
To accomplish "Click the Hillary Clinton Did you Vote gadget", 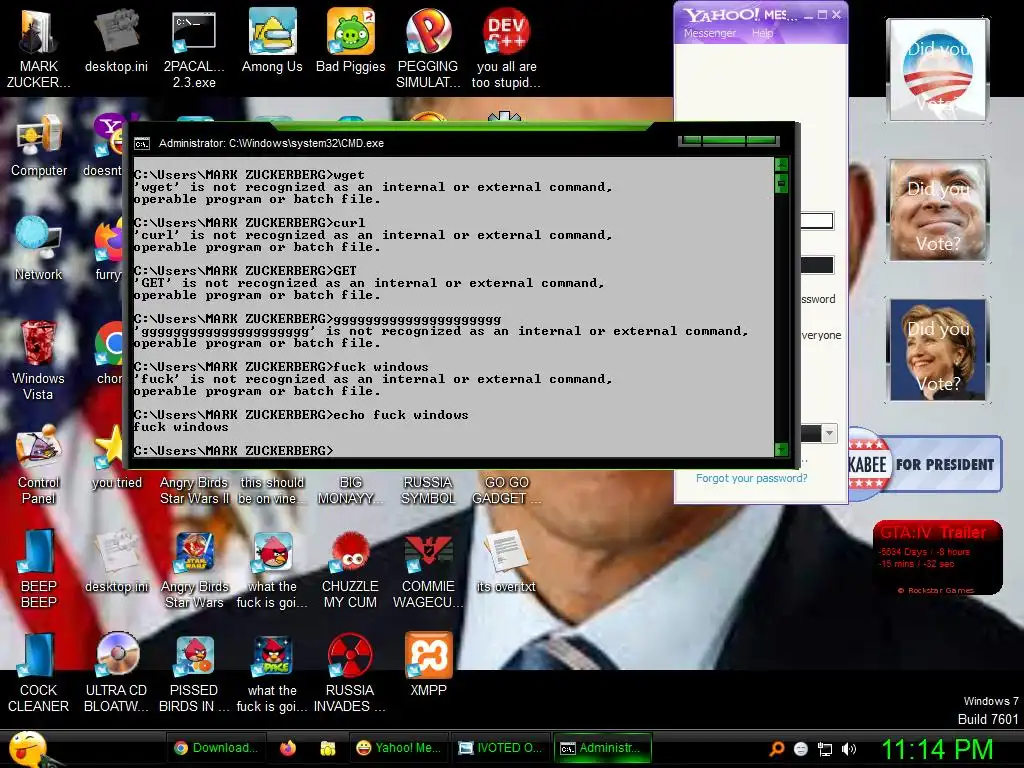I will (x=938, y=349).
